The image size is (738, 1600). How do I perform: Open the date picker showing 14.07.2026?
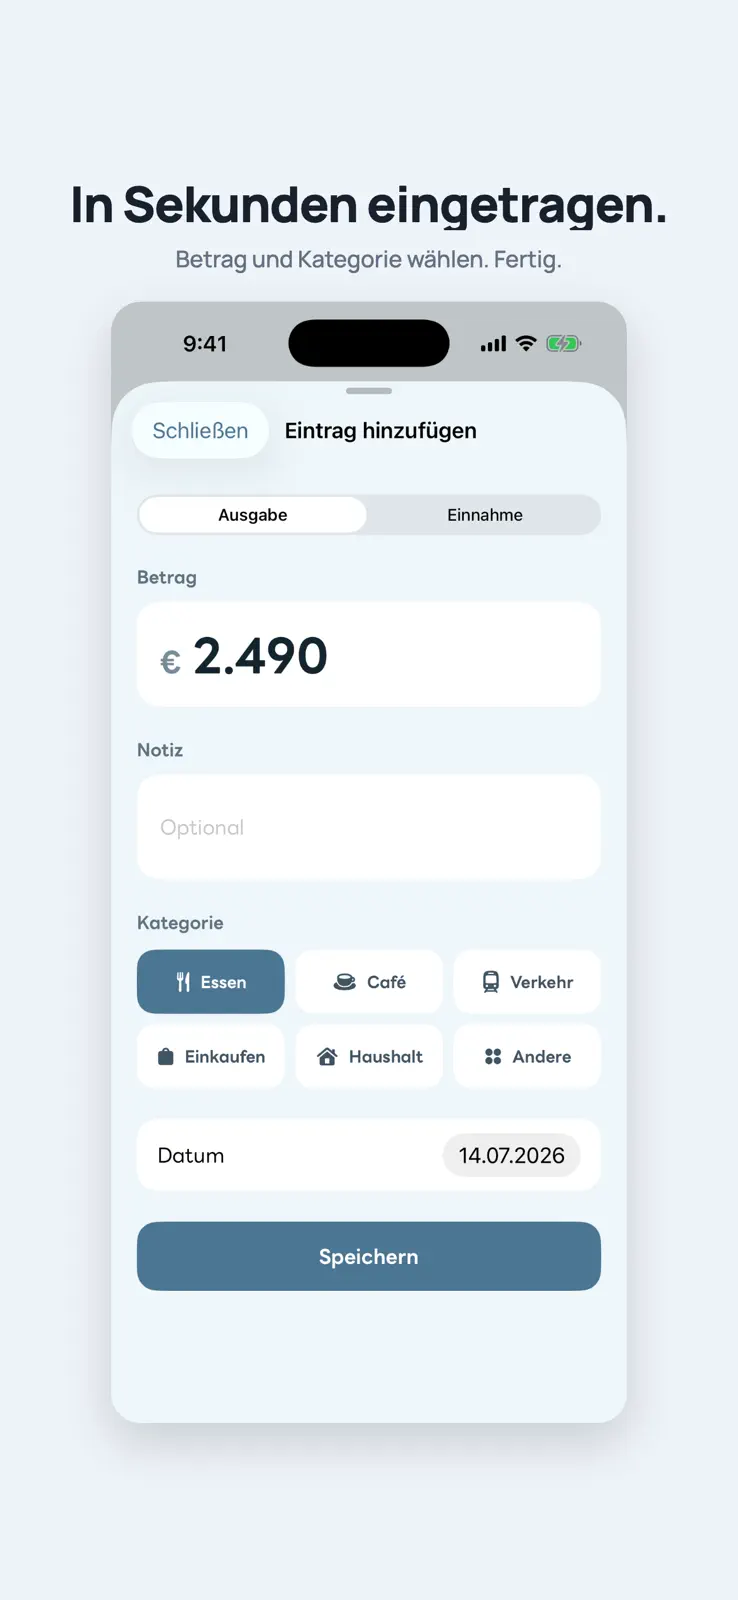click(x=512, y=1155)
